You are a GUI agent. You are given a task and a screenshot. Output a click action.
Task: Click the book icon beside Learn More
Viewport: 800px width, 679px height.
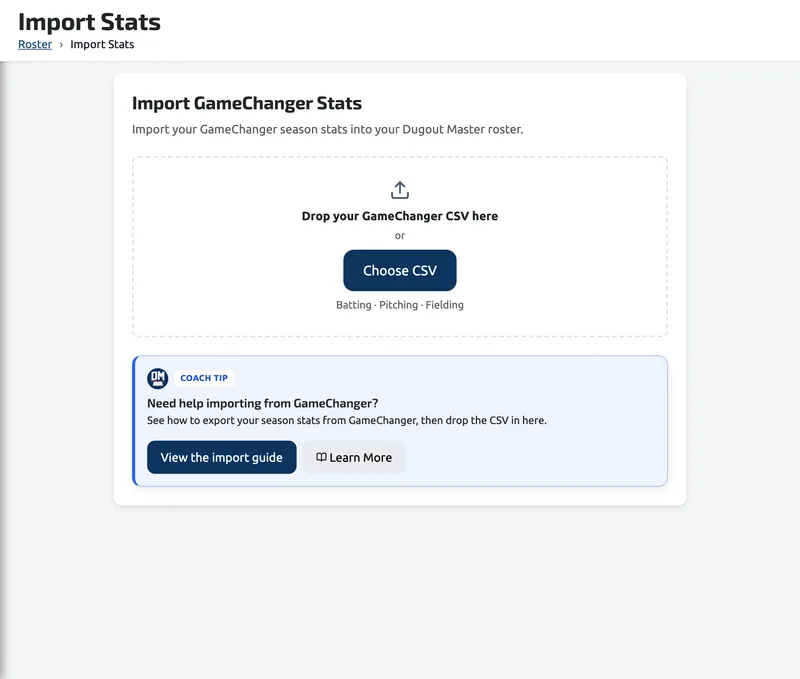point(321,457)
